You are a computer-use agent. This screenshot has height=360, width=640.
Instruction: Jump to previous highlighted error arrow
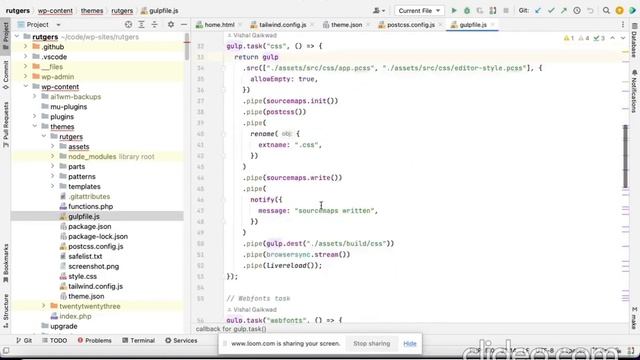613,38
